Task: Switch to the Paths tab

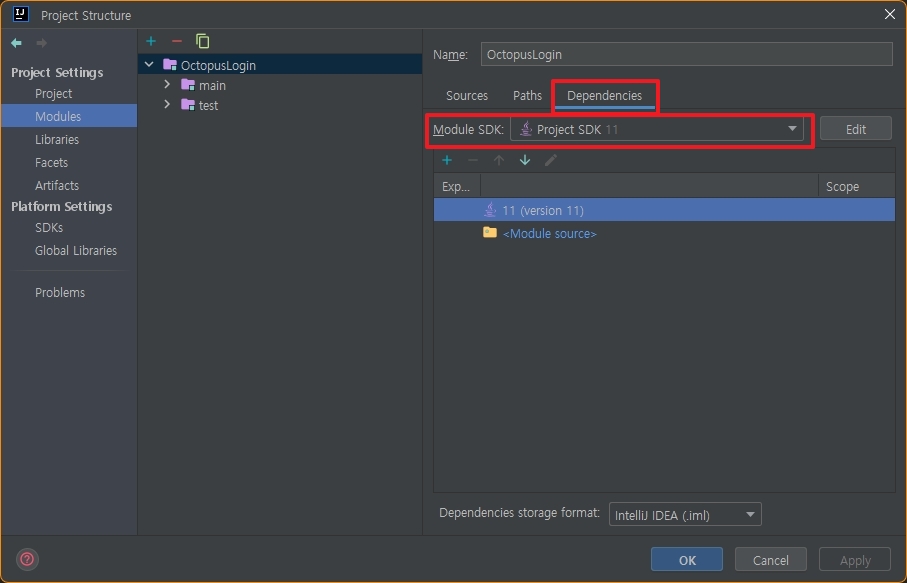Action: click(528, 95)
